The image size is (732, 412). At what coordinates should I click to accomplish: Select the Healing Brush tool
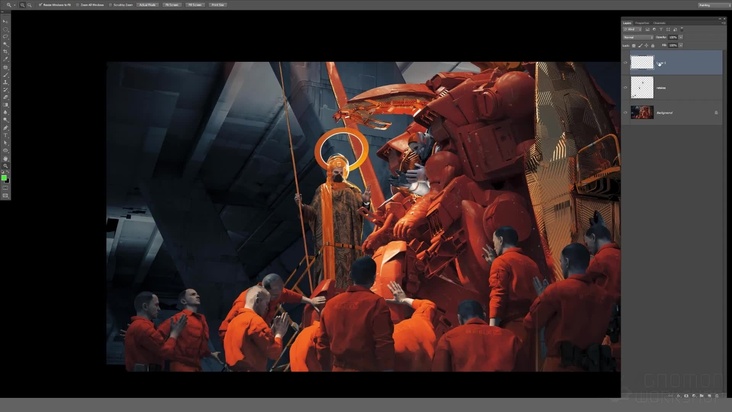tap(6, 67)
